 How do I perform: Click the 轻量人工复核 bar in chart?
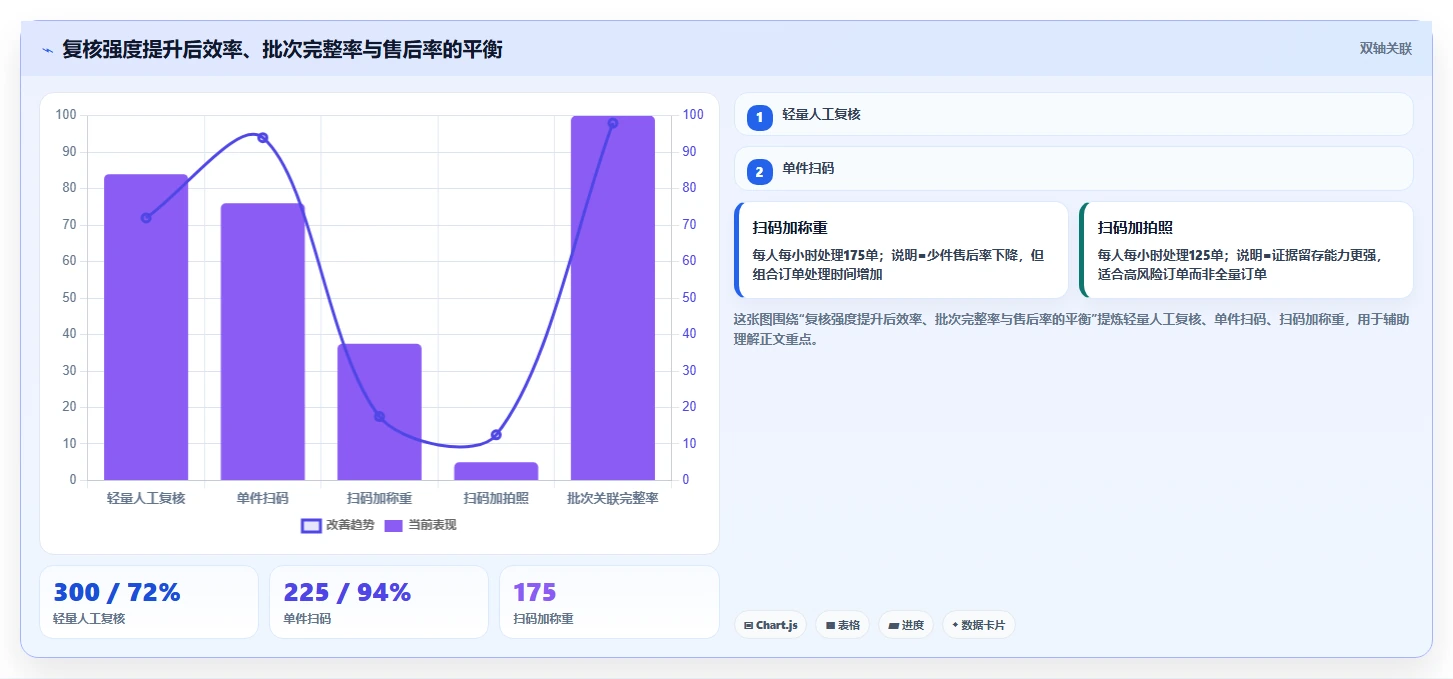coord(146,327)
